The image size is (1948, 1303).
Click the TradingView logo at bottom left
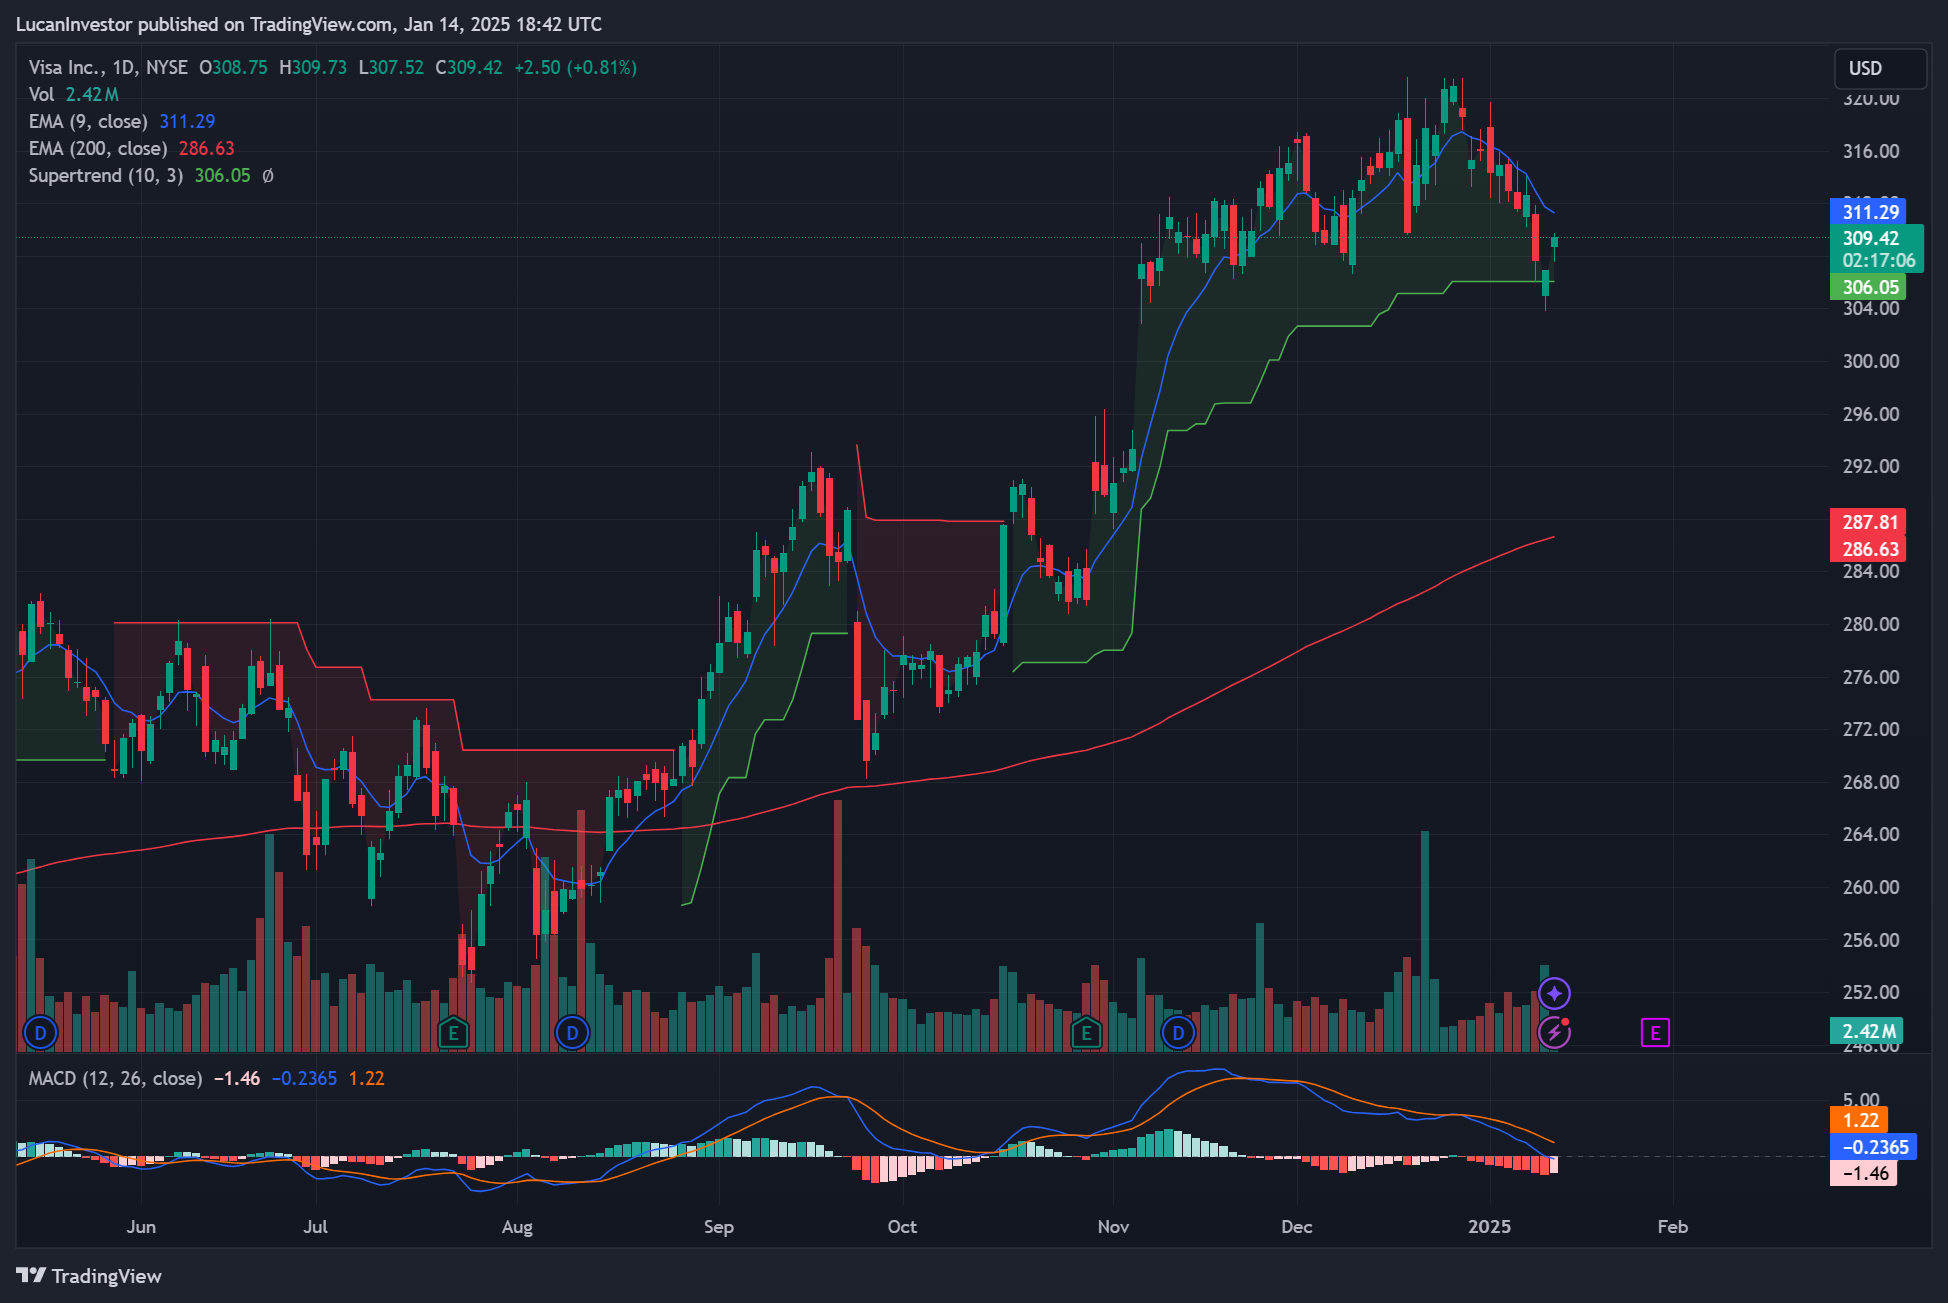[x=89, y=1275]
